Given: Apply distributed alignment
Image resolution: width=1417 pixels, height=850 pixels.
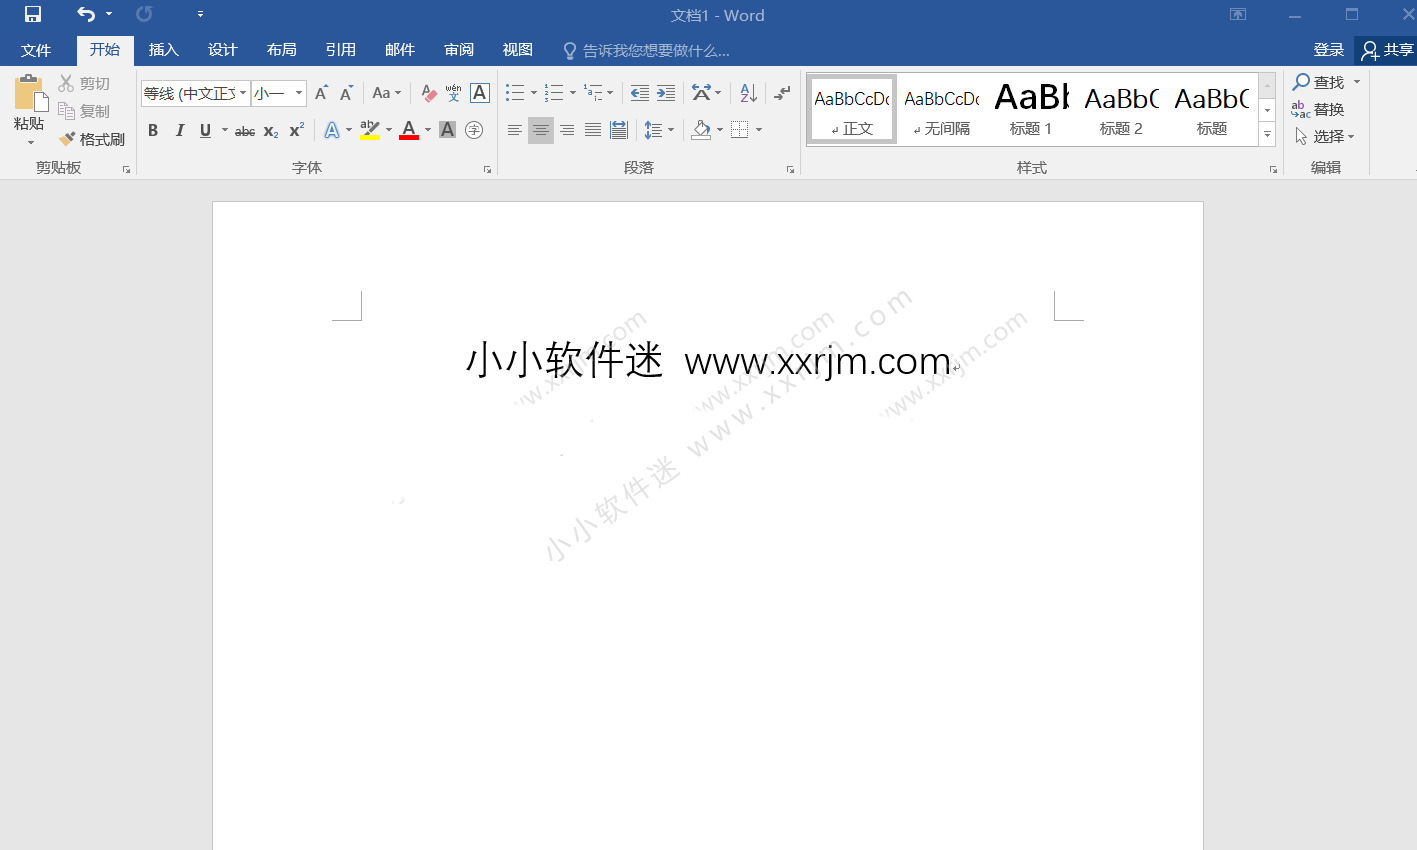Looking at the screenshot, I should [619, 130].
